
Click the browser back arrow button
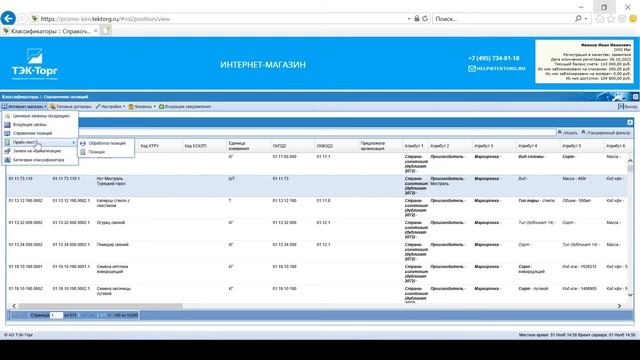[8, 18]
